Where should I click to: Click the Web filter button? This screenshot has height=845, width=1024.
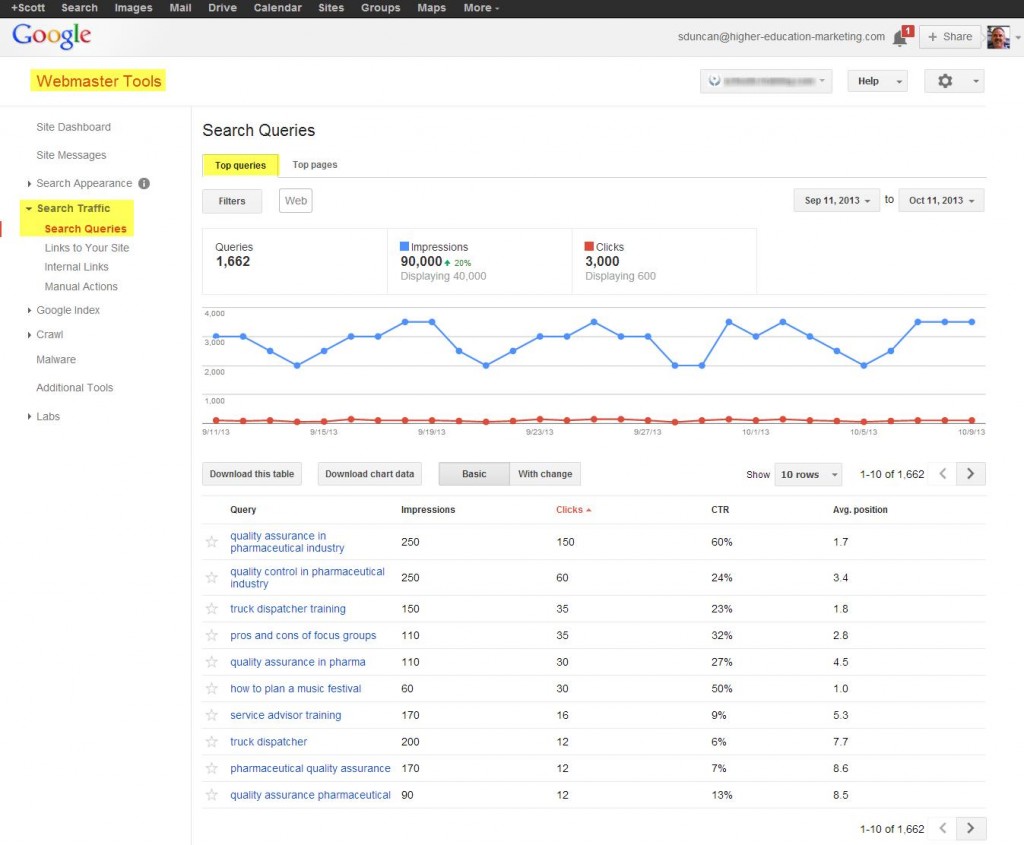tap(296, 200)
